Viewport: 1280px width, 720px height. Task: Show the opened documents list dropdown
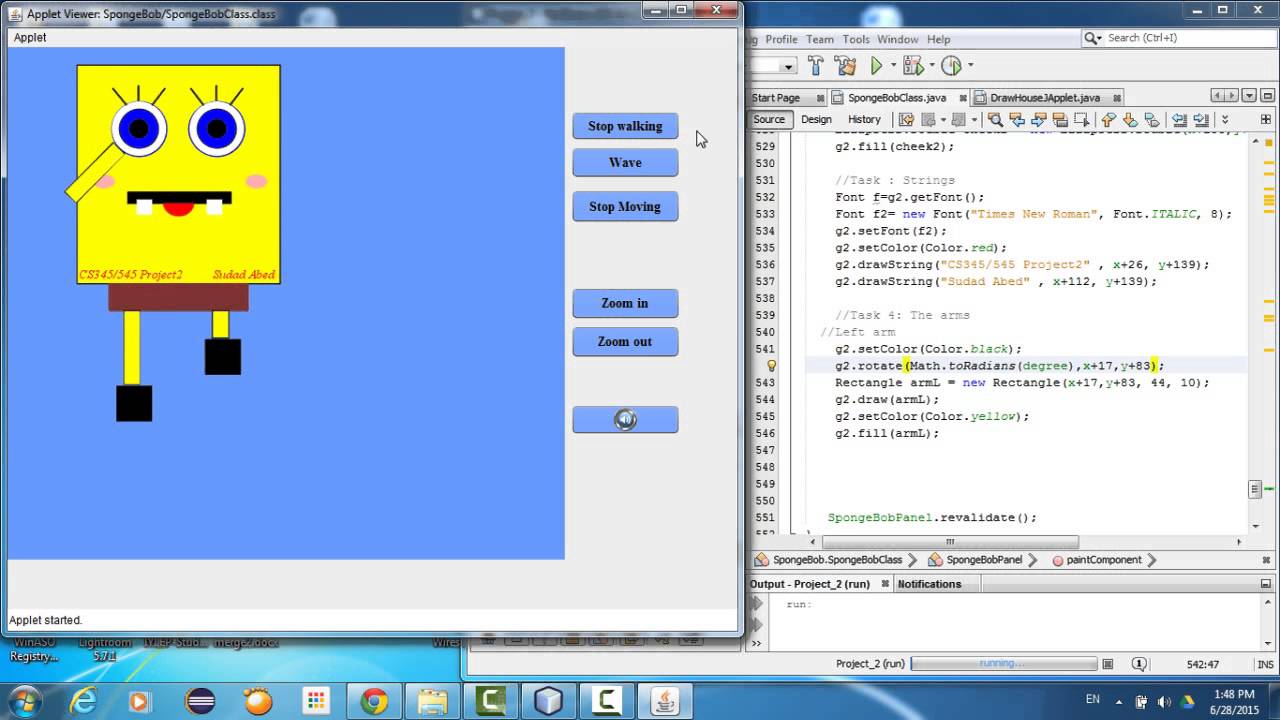1250,95
